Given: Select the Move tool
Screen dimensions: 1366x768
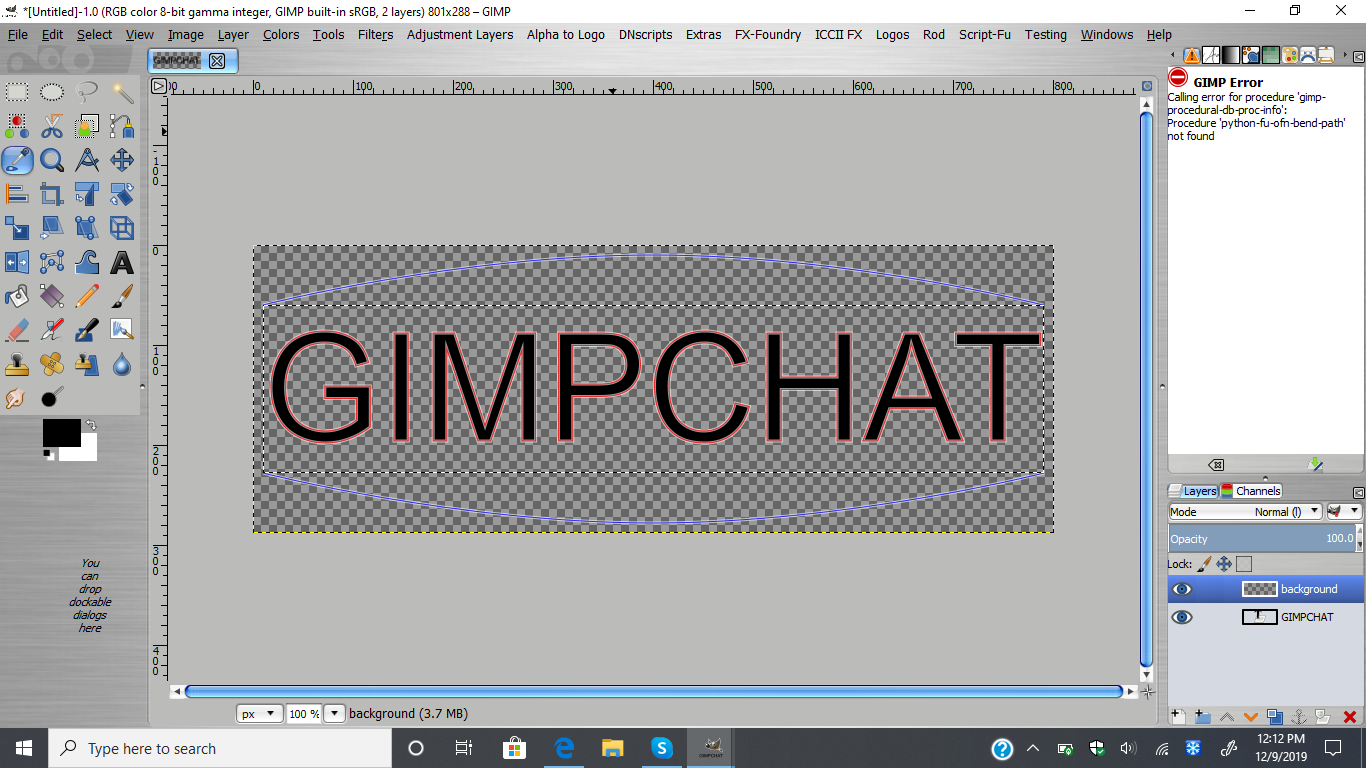Looking at the screenshot, I should tap(122, 161).
